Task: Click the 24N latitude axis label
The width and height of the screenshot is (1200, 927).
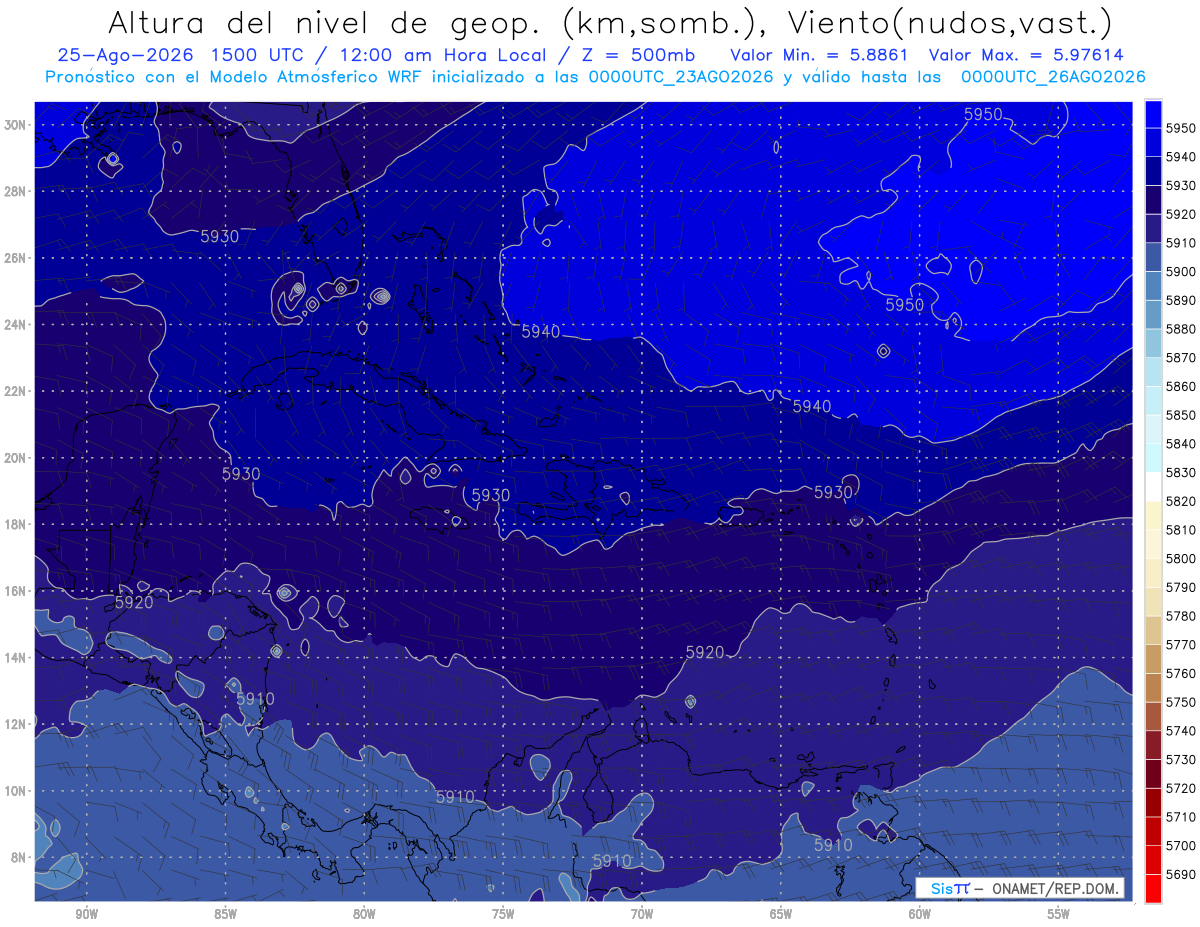Action: (15, 325)
